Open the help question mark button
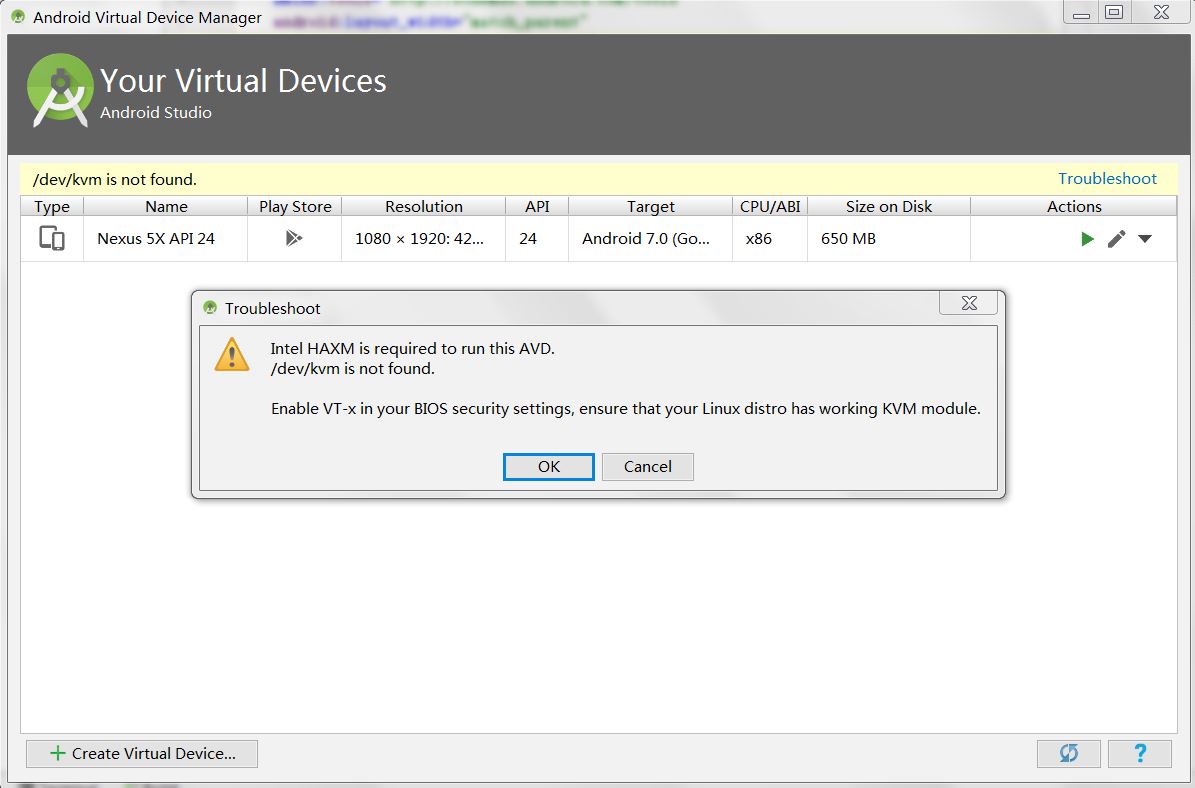The width and height of the screenshot is (1195, 788). coord(1139,754)
